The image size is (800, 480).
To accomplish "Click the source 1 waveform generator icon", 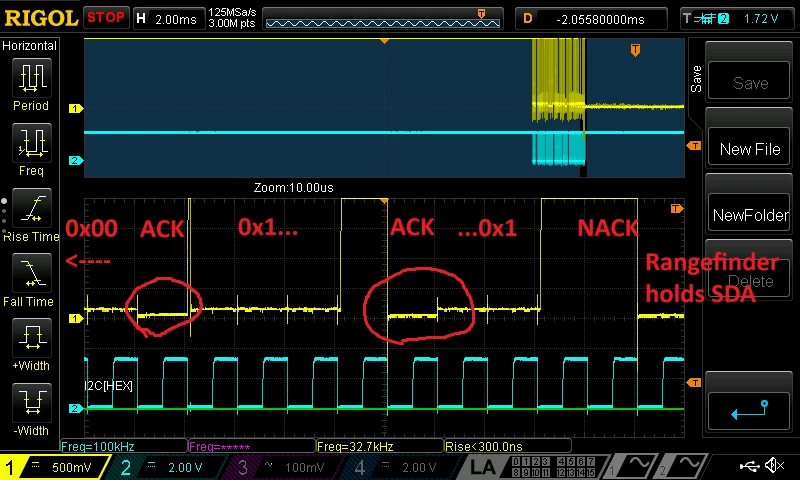I will tap(632, 466).
